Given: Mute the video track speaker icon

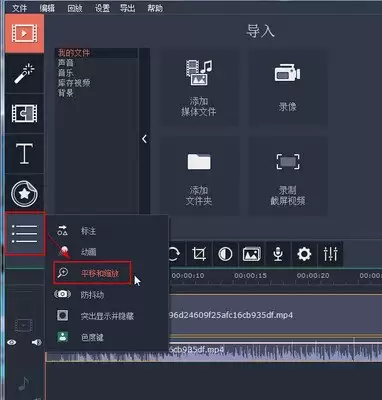Looking at the screenshot, I should (x=37, y=342).
